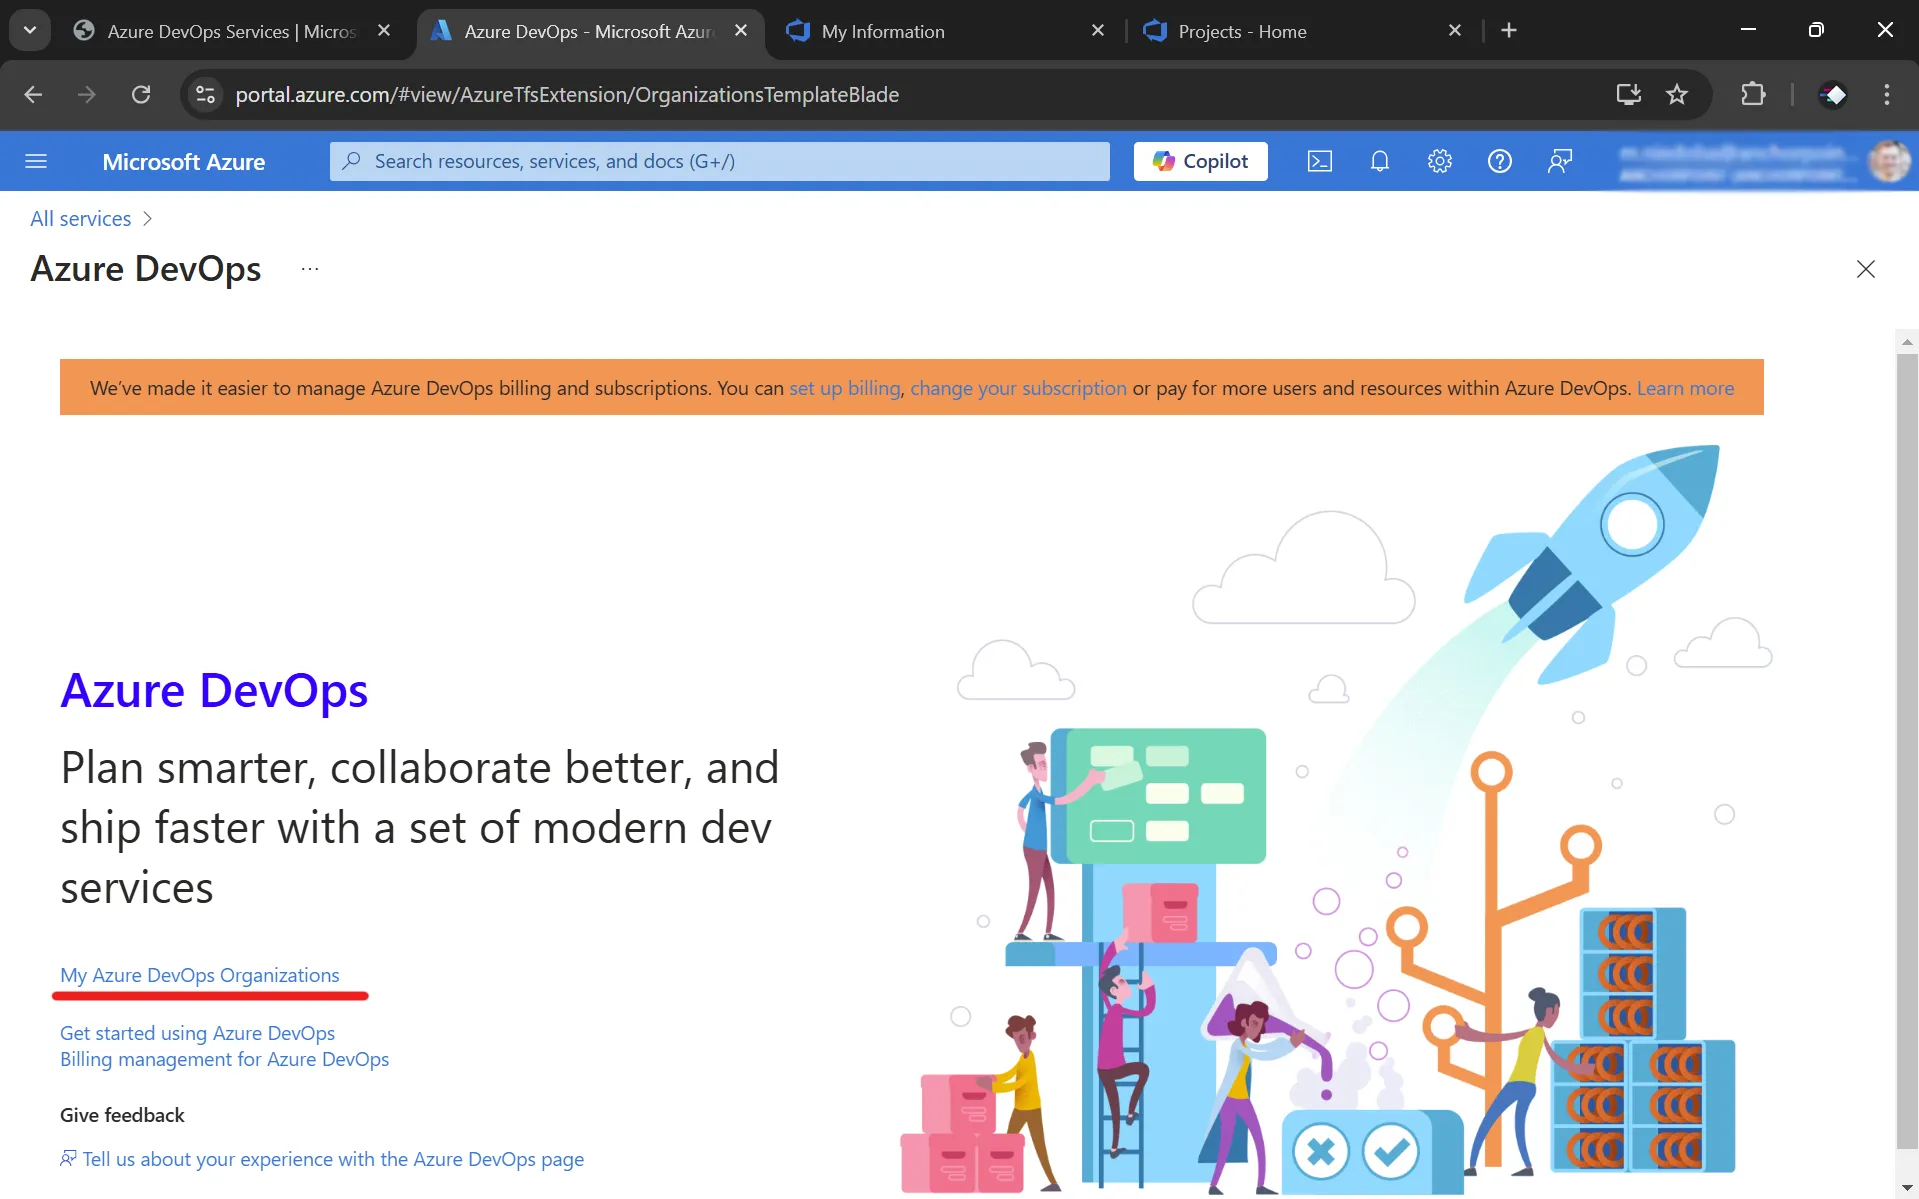
Task: Click the search resources input field
Action: coord(718,160)
